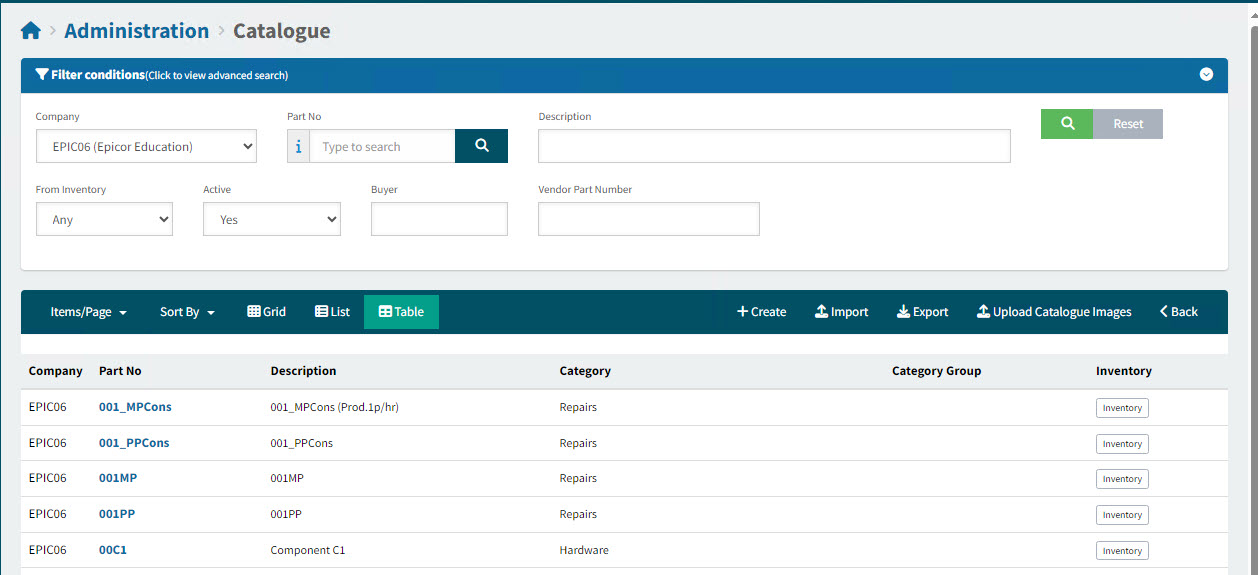Open the Import option

pyautogui.click(x=841, y=312)
